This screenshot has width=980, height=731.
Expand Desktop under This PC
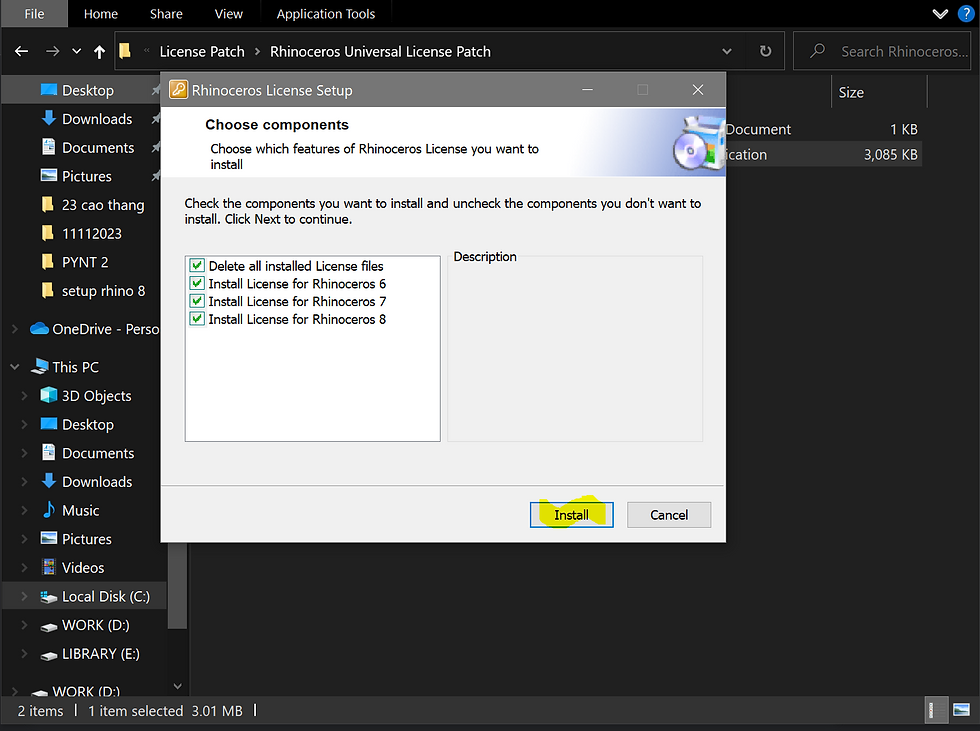pos(24,425)
